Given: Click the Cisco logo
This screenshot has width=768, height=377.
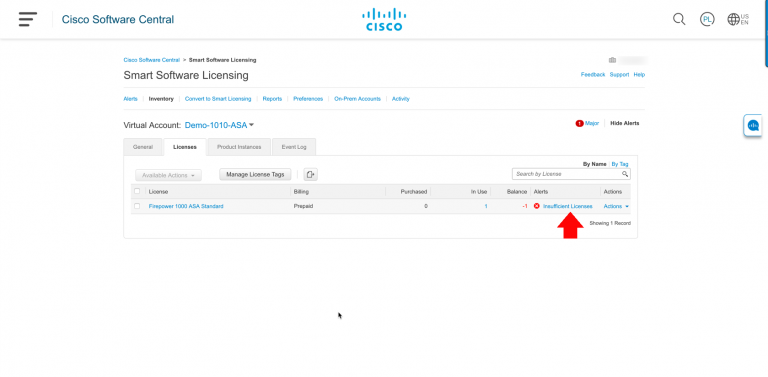Looking at the screenshot, I should pyautogui.click(x=384, y=19).
